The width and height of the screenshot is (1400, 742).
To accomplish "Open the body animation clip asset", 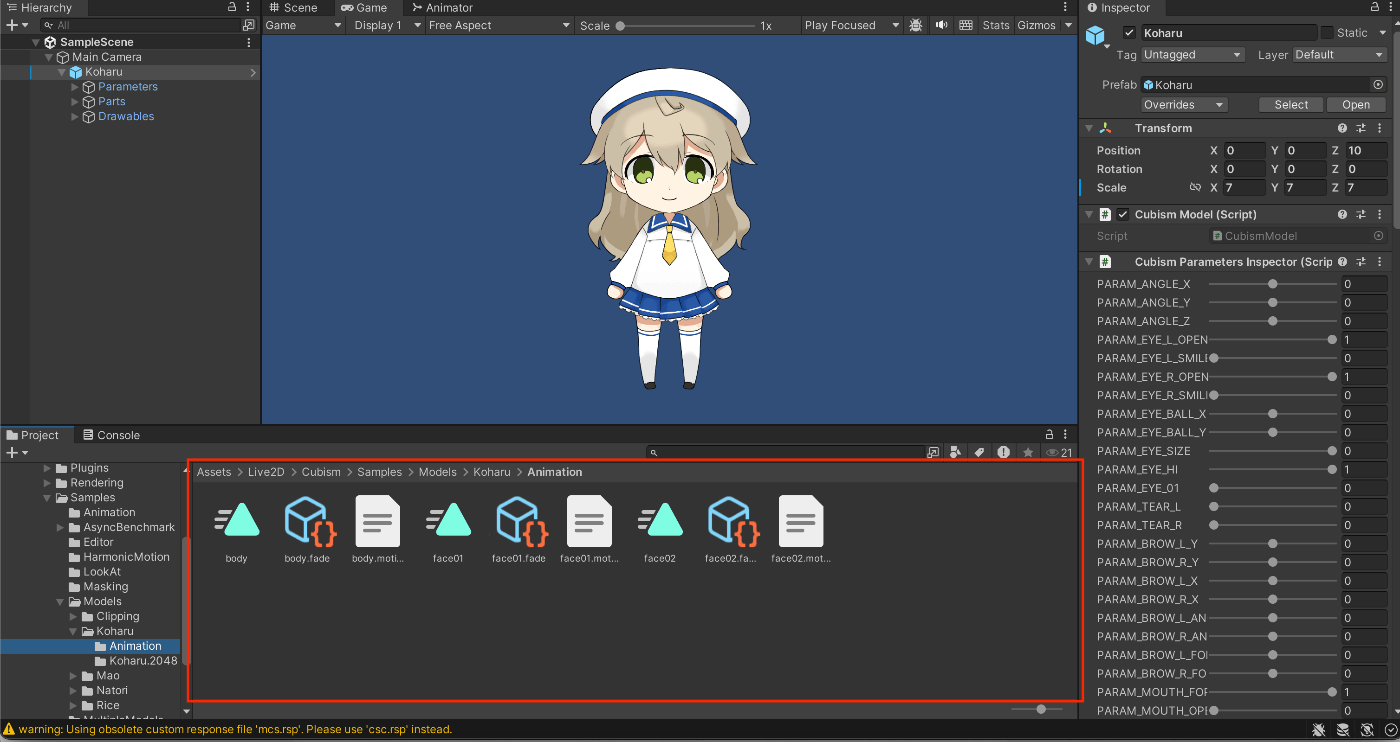I will tap(236, 521).
